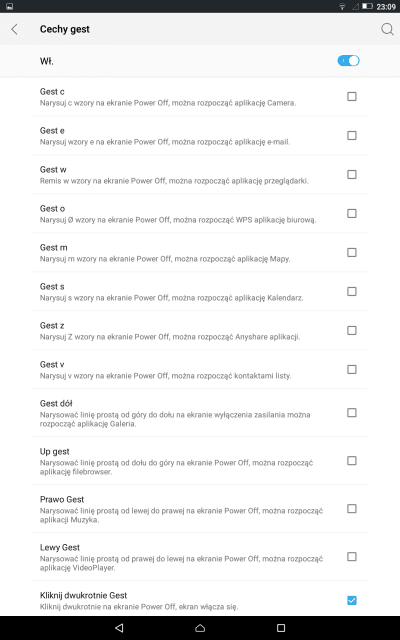Open search with the magnifier icon

pos(387,29)
